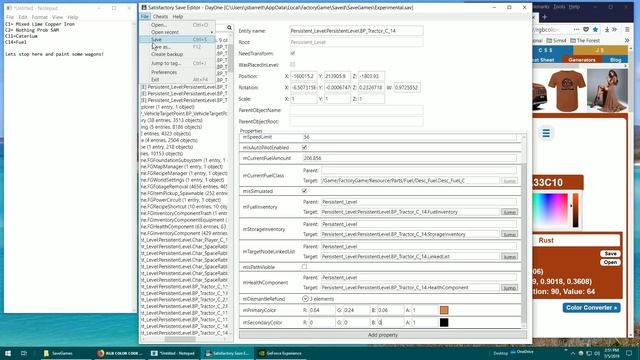The width and height of the screenshot is (640, 360).
Task: Open the round hamburger menu on web page
Action: (546, 133)
